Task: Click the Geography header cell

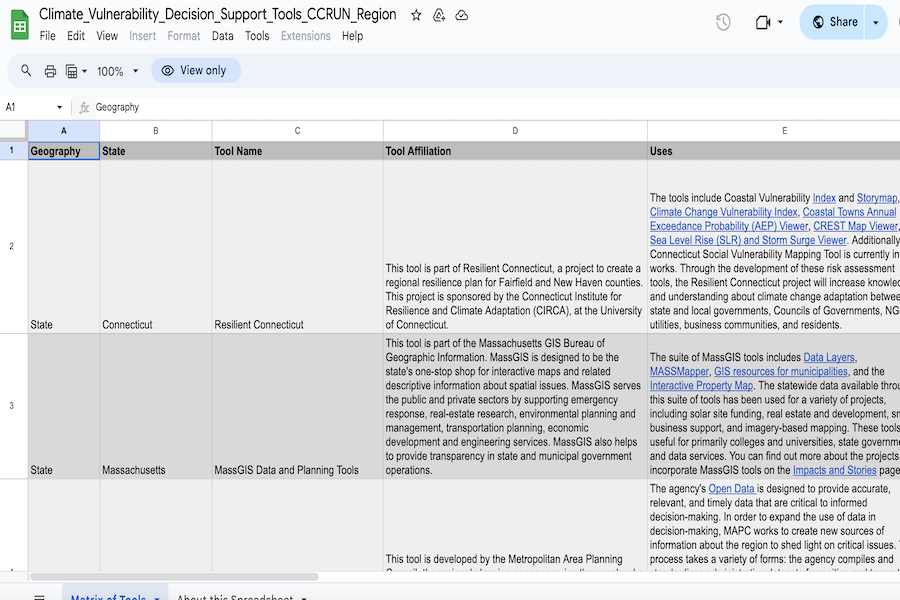Action: pos(64,151)
